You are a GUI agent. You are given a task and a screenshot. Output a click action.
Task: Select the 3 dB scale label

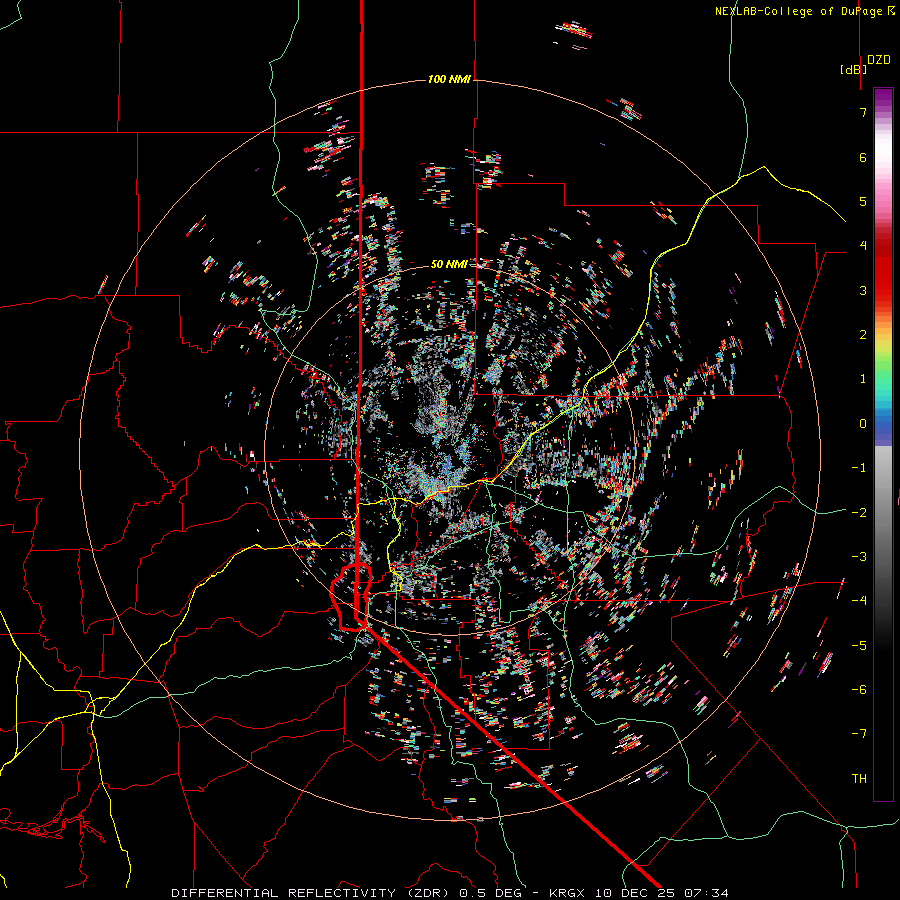pos(863,290)
